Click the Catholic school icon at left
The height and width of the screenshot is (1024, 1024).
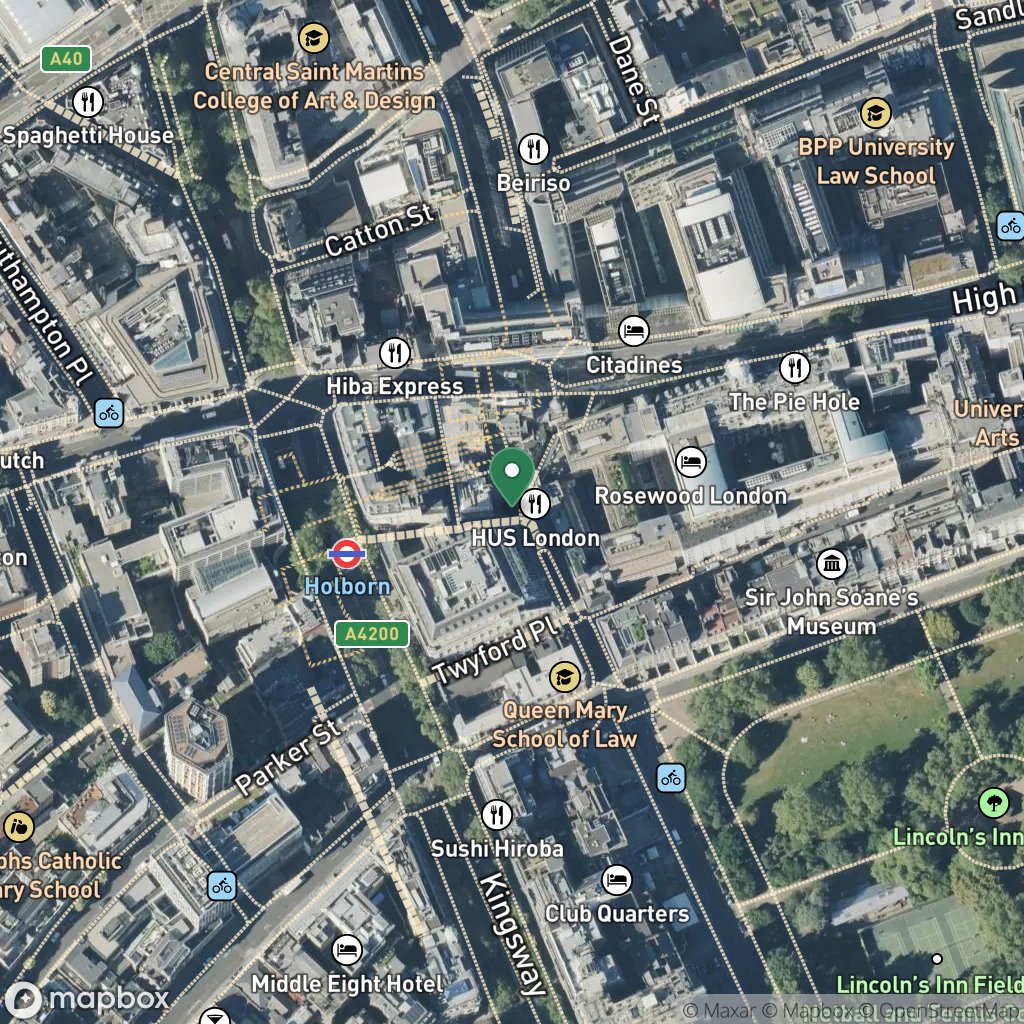[x=19, y=827]
